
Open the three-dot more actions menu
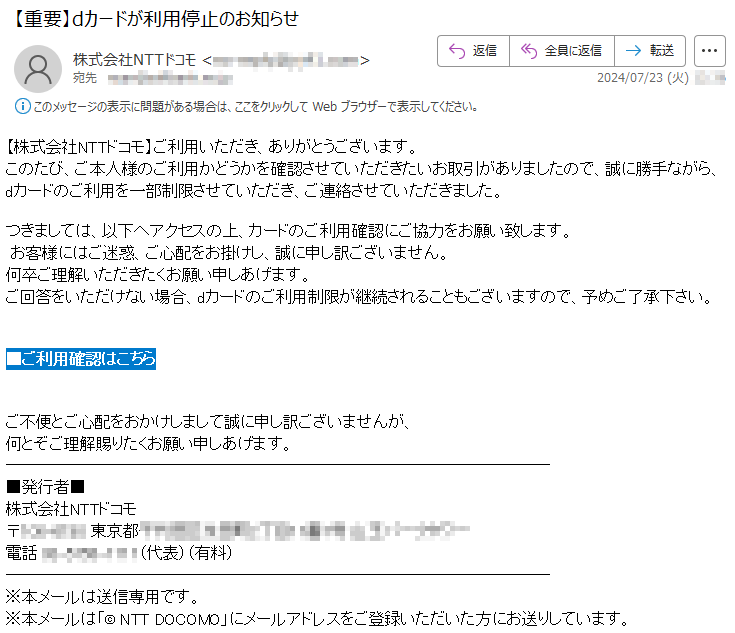pyautogui.click(x=709, y=51)
